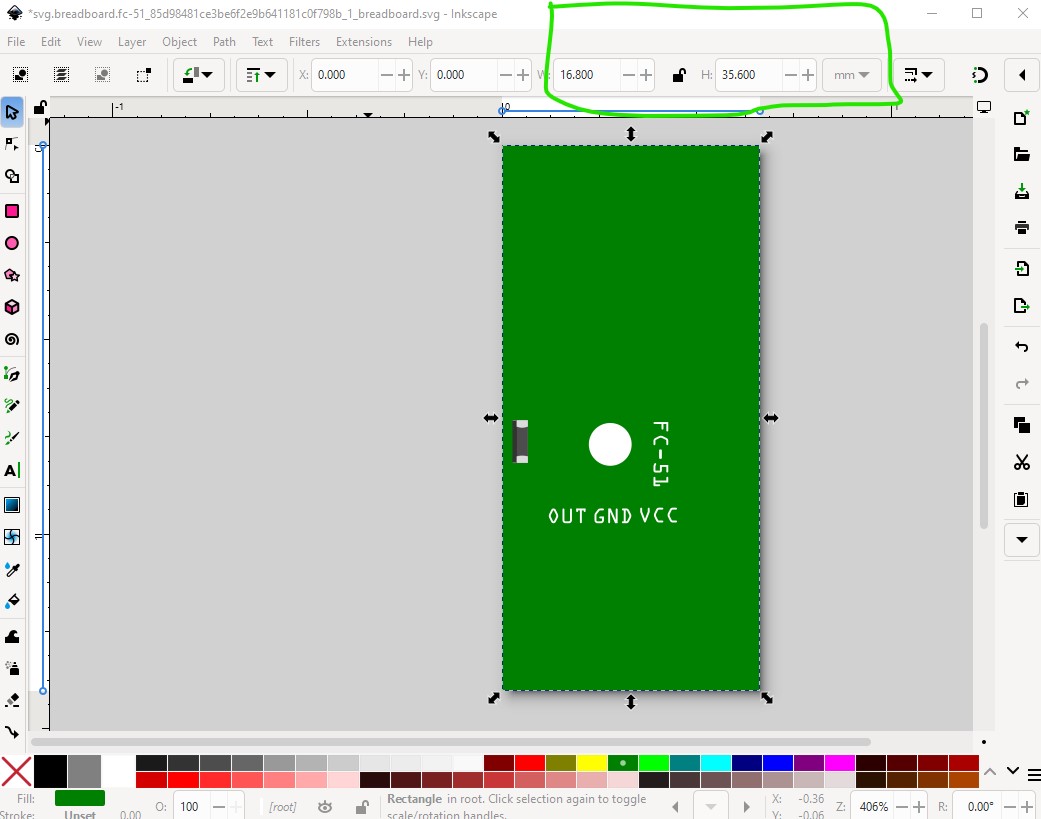Open the Extensions menu
The height and width of the screenshot is (819, 1041).
click(x=363, y=42)
